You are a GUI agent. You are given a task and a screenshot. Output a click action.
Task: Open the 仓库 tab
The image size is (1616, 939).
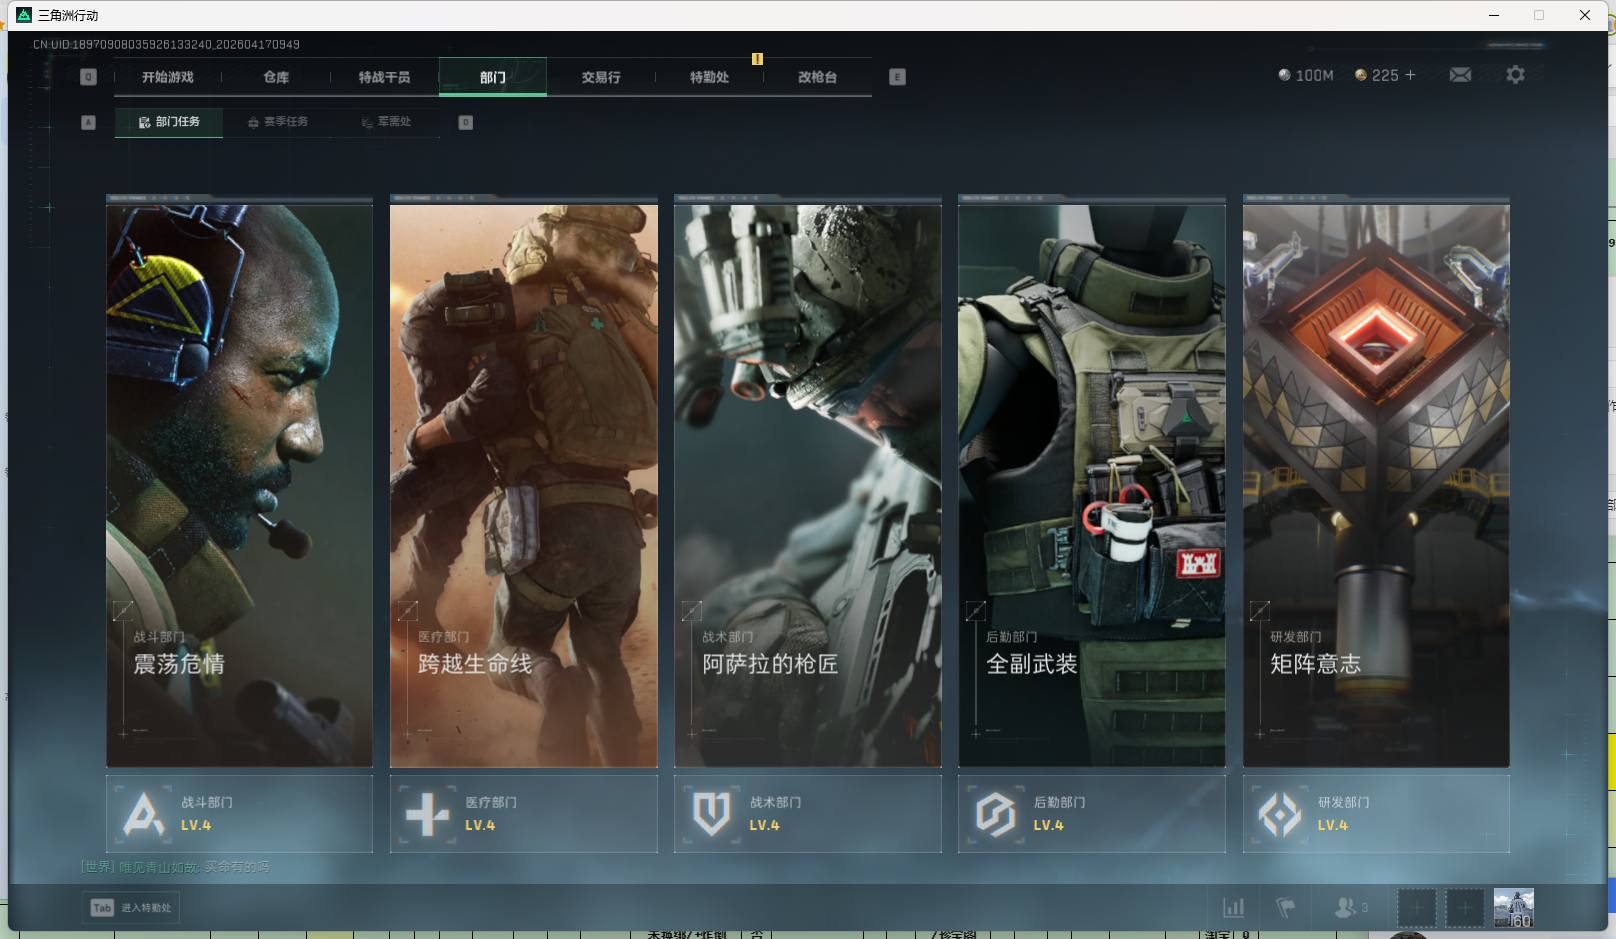(x=276, y=77)
